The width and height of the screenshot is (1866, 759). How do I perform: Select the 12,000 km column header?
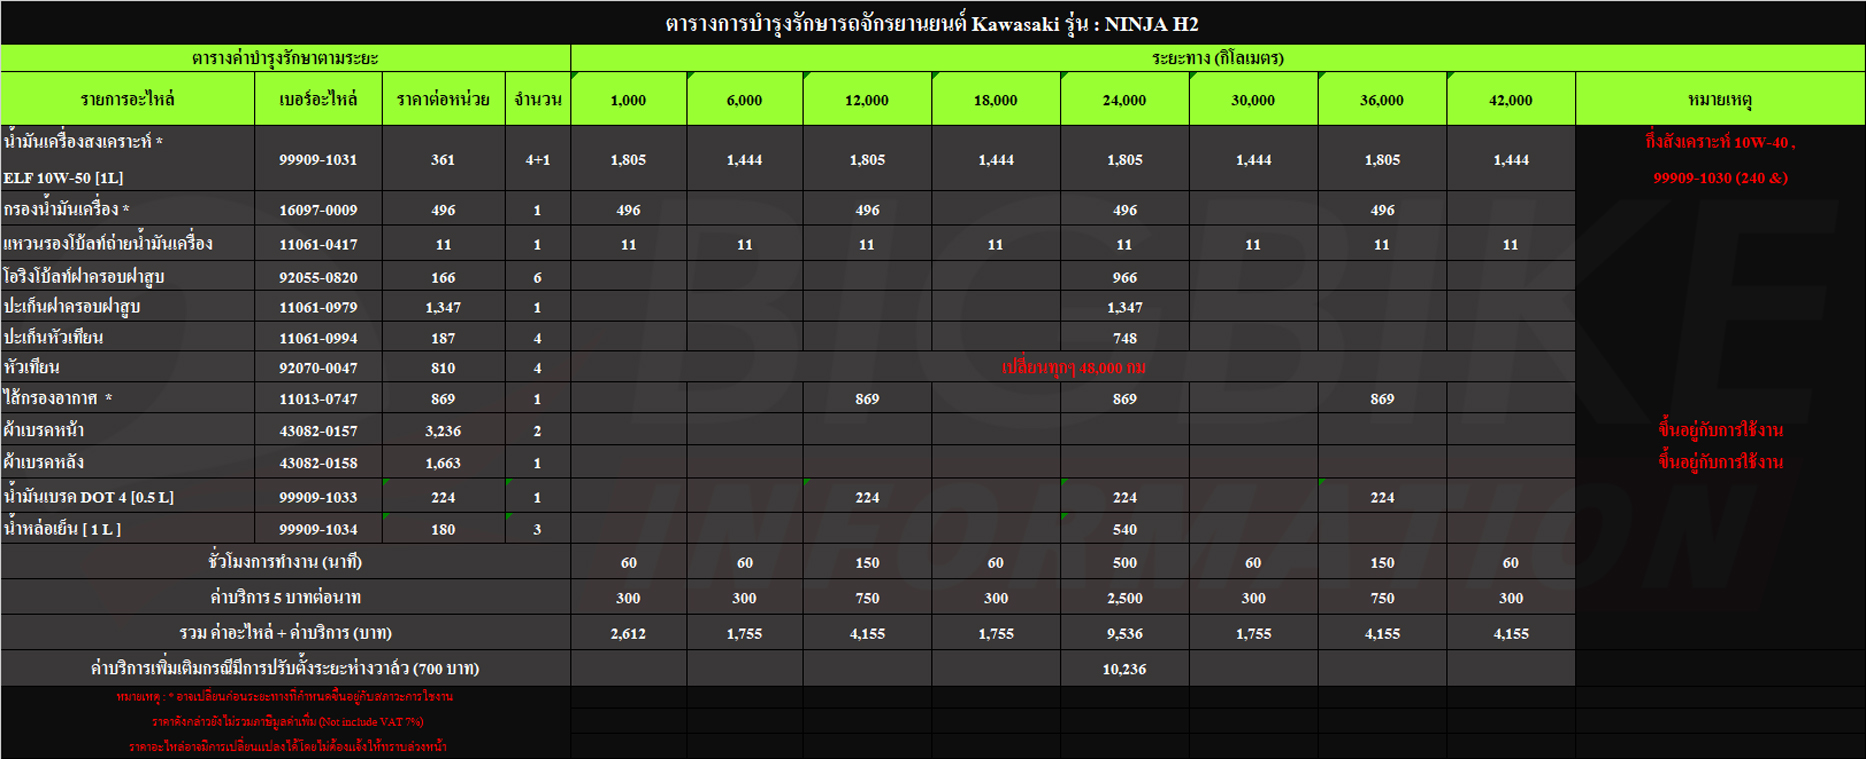point(867,99)
